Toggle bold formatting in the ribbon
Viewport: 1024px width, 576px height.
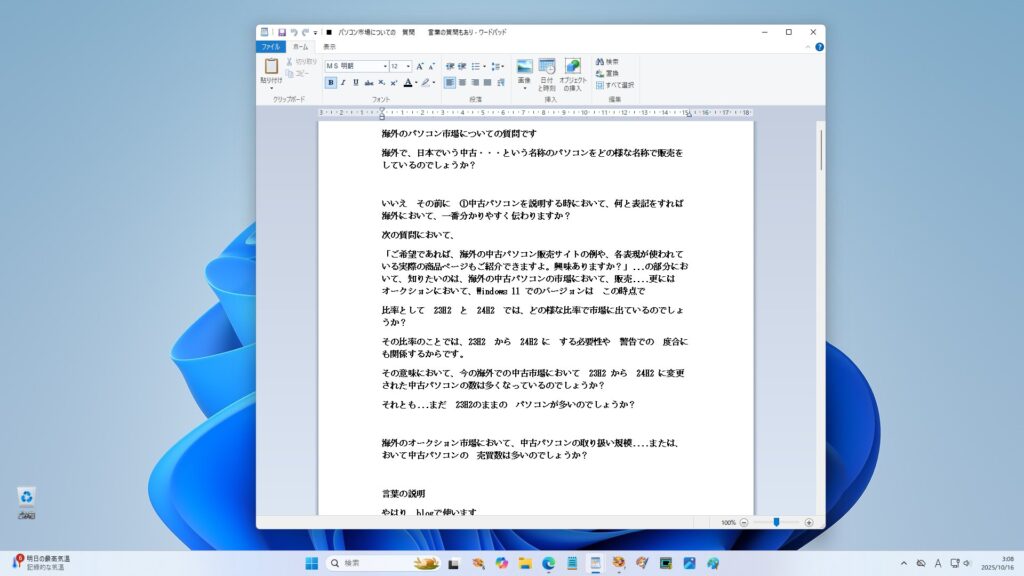pyautogui.click(x=331, y=82)
